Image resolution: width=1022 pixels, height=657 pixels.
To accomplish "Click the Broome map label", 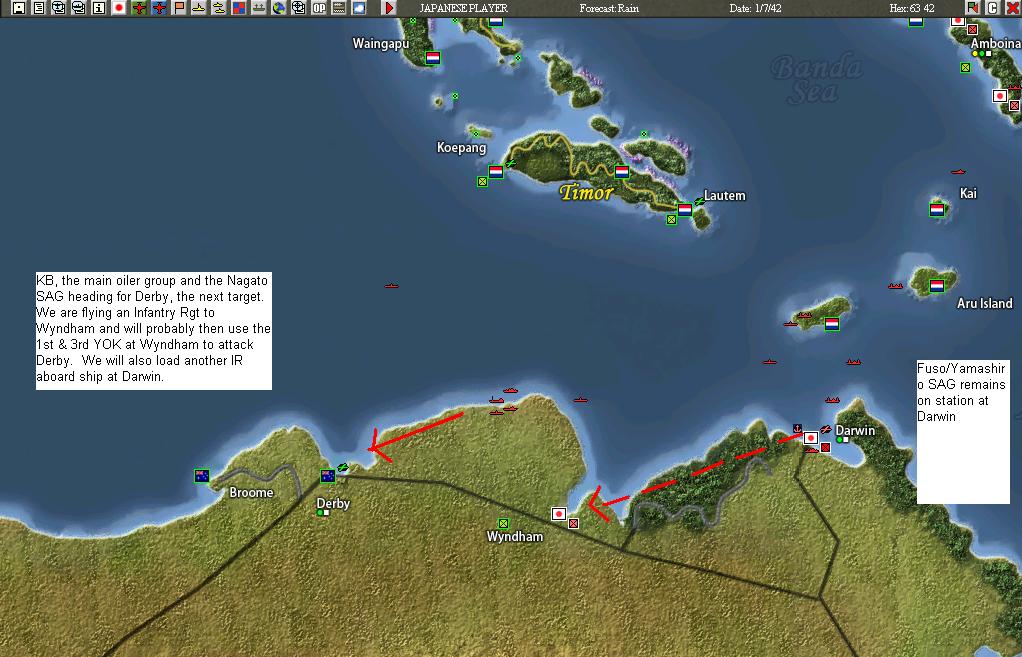I will point(251,492).
